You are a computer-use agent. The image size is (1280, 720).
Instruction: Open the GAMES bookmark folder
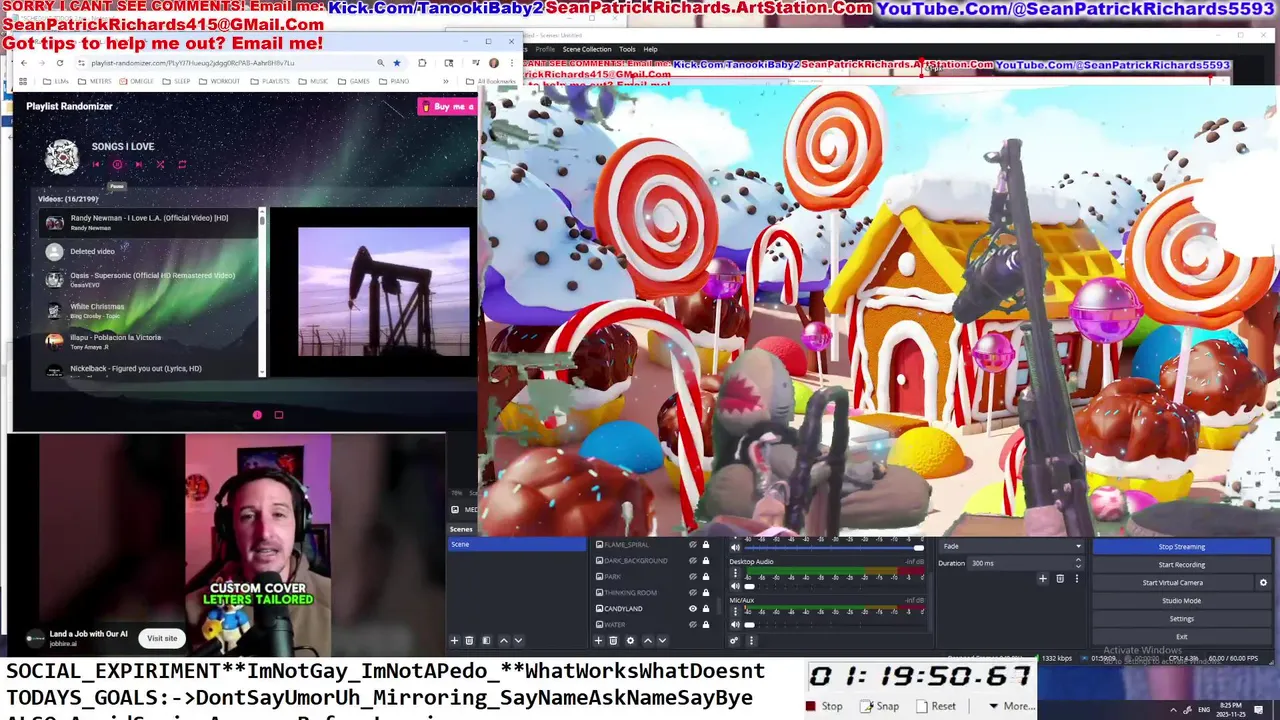pos(354,81)
